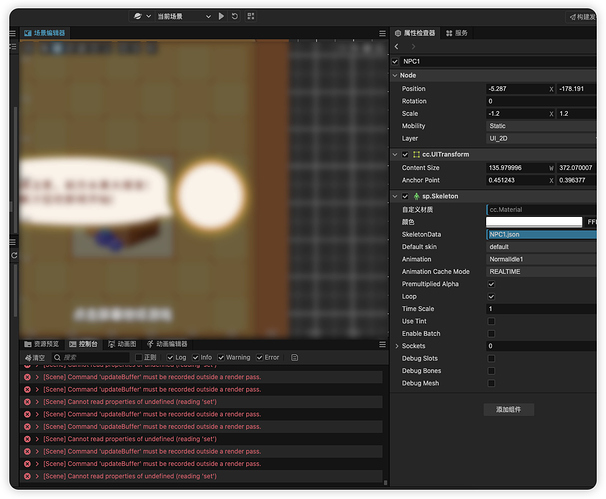The width and height of the screenshot is (606, 499).
Task: Collapse the sp.Skeleton component
Action: (x=395, y=196)
